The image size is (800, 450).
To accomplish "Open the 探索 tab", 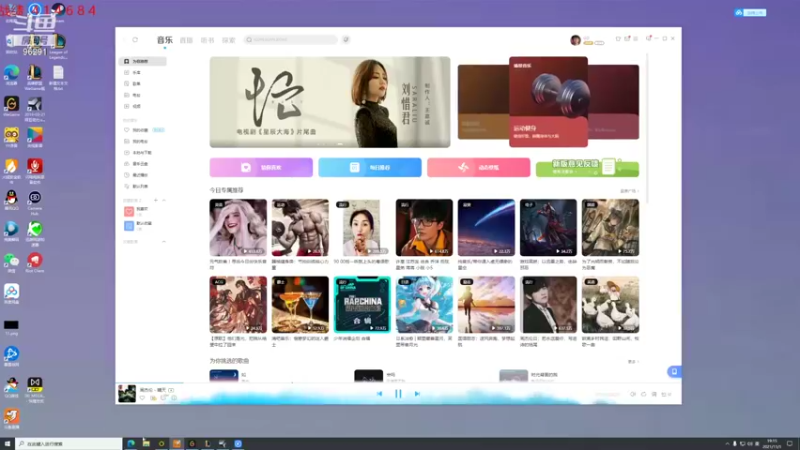I will point(229,40).
